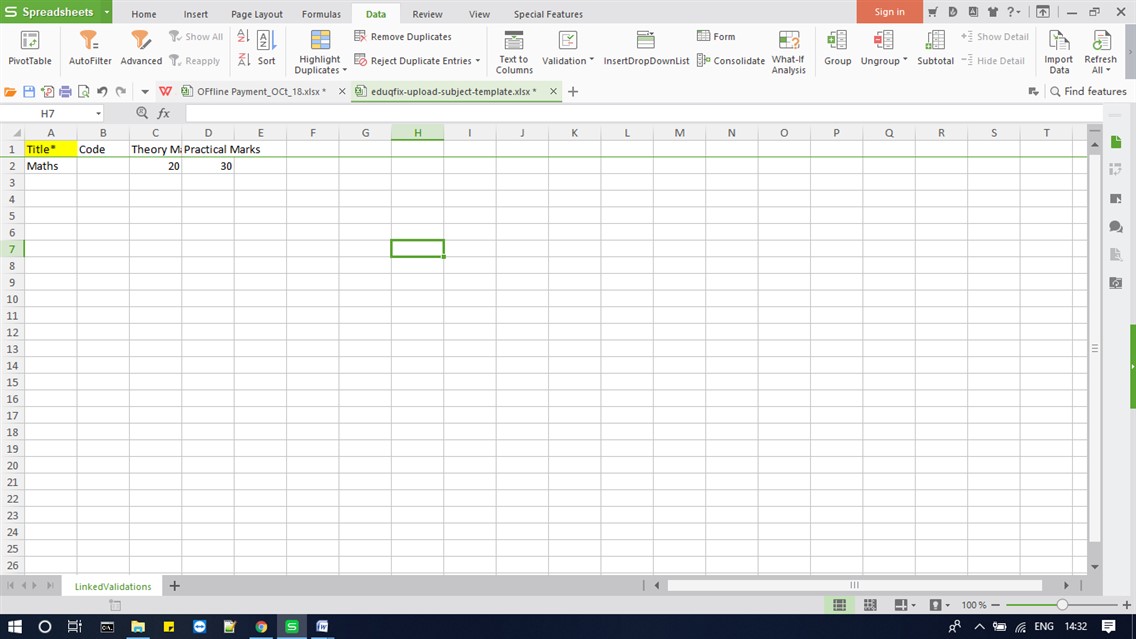
Task: Open the PivotTable tool
Action: point(30,49)
